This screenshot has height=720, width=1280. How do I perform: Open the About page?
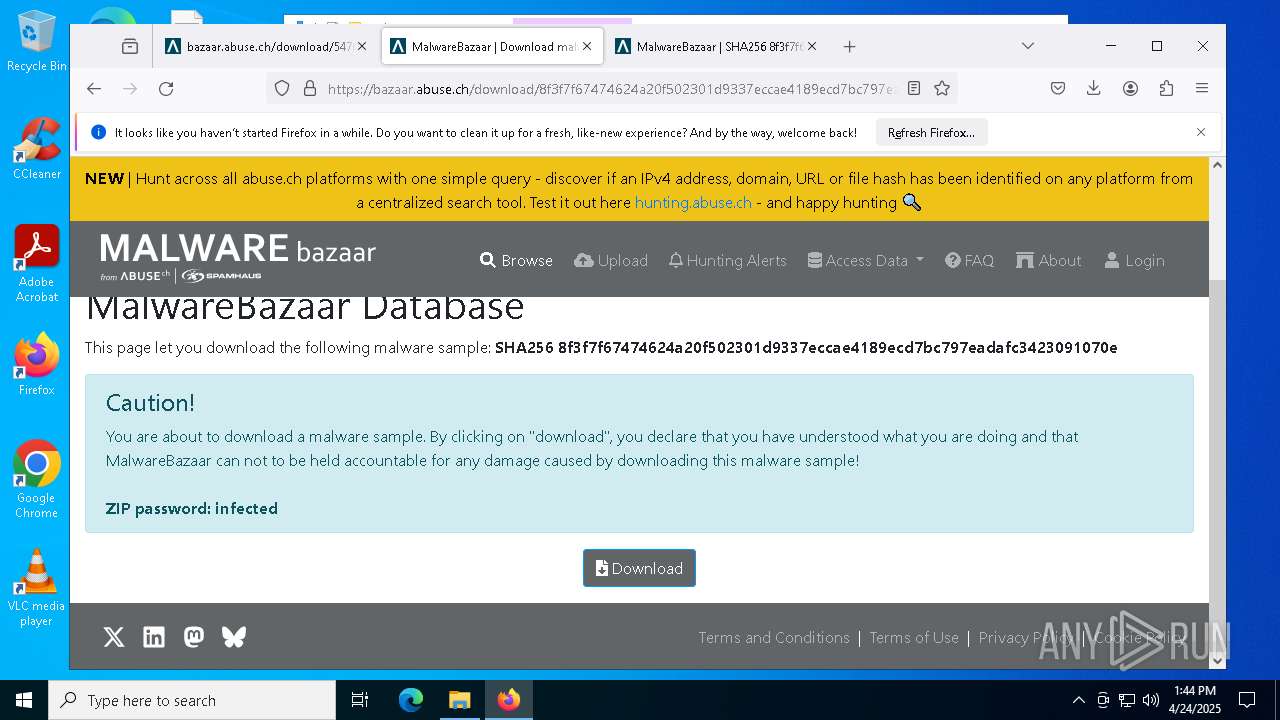tap(1049, 260)
